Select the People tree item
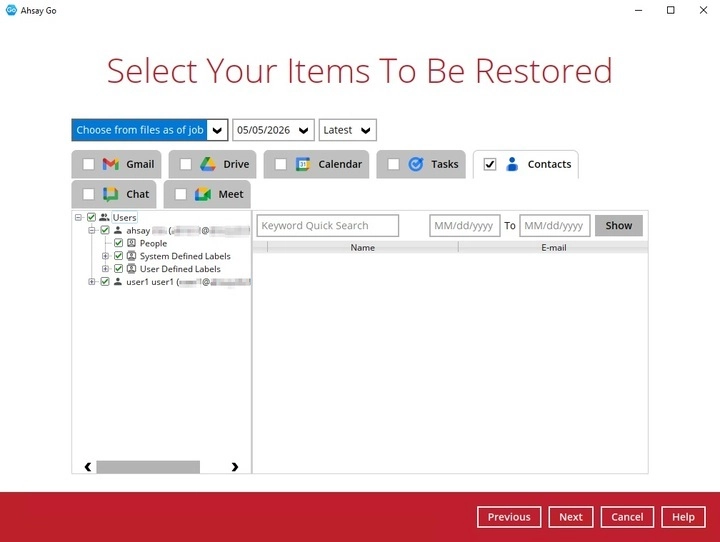This screenshot has width=720, height=542. [153, 243]
